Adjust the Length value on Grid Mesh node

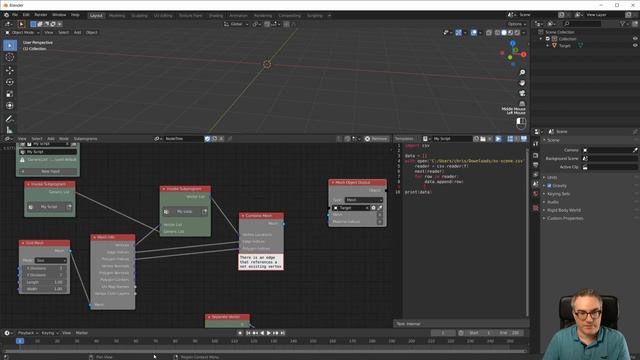[44, 282]
